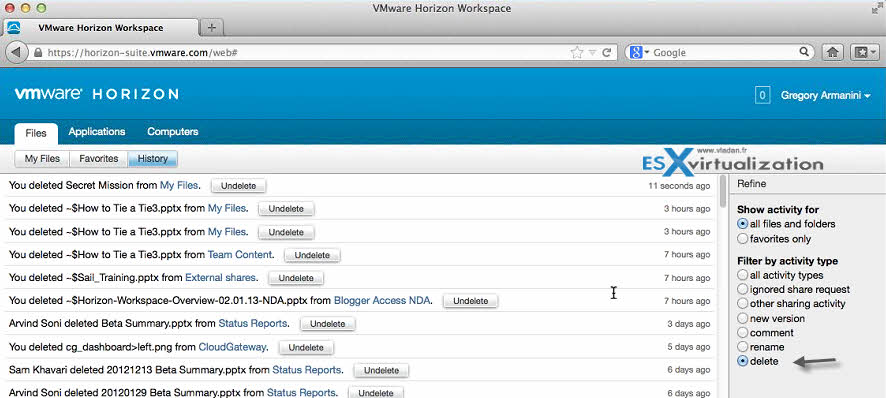Screen dimensions: 886x398
Task: Open notifications counter box showing 0
Action: point(762,96)
